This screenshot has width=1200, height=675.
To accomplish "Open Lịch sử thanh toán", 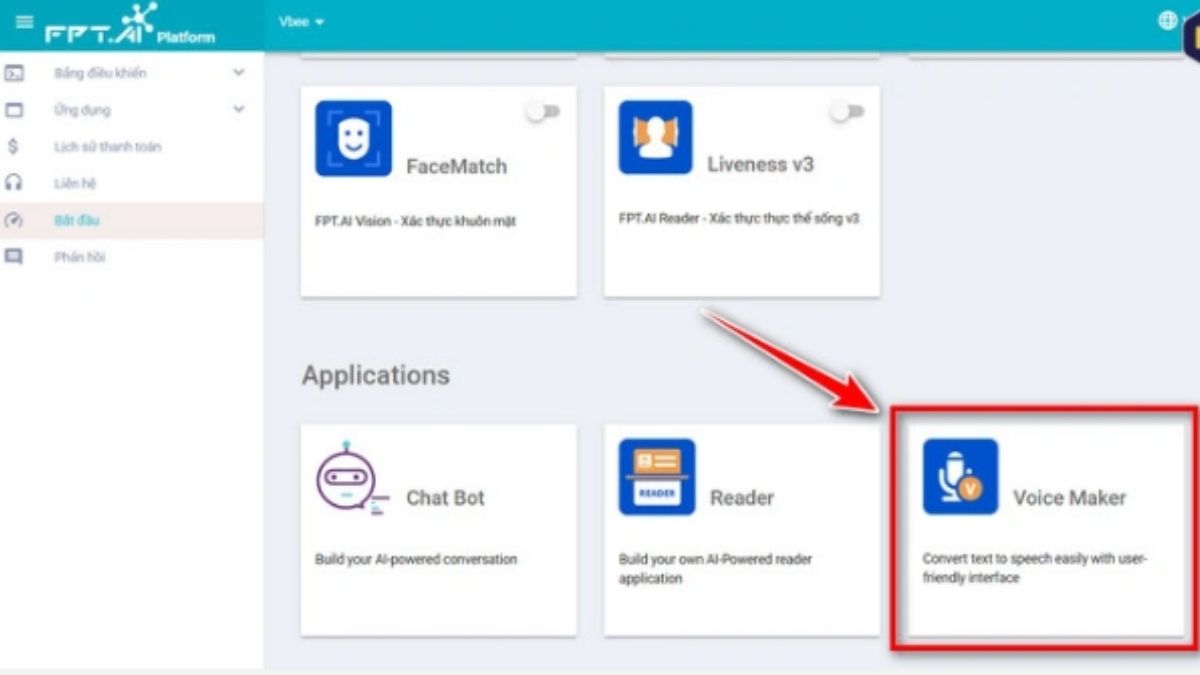I will coord(107,147).
